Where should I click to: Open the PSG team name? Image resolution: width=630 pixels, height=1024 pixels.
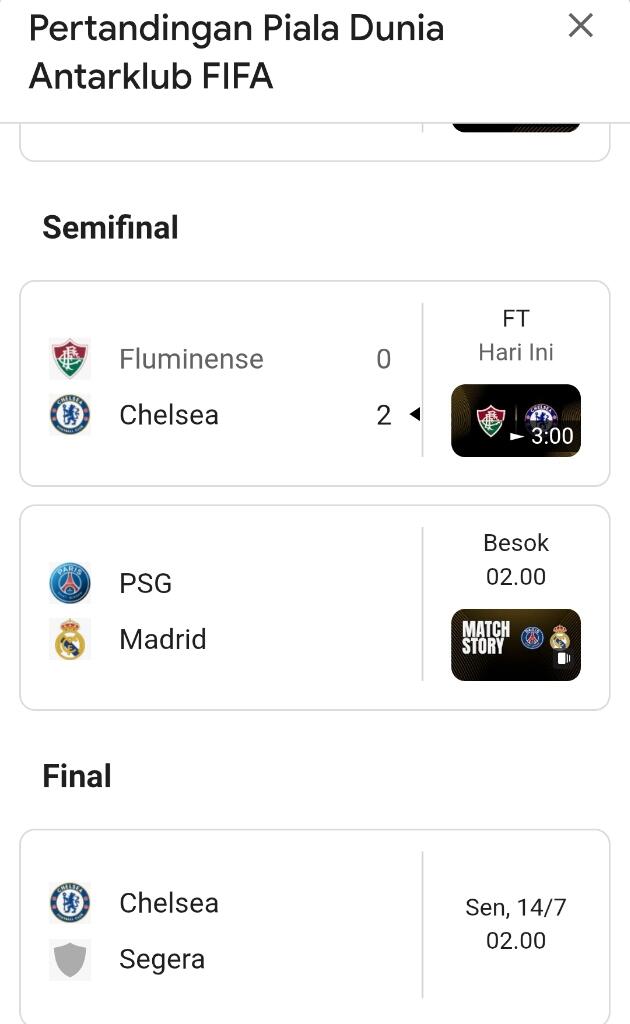pyautogui.click(x=146, y=583)
